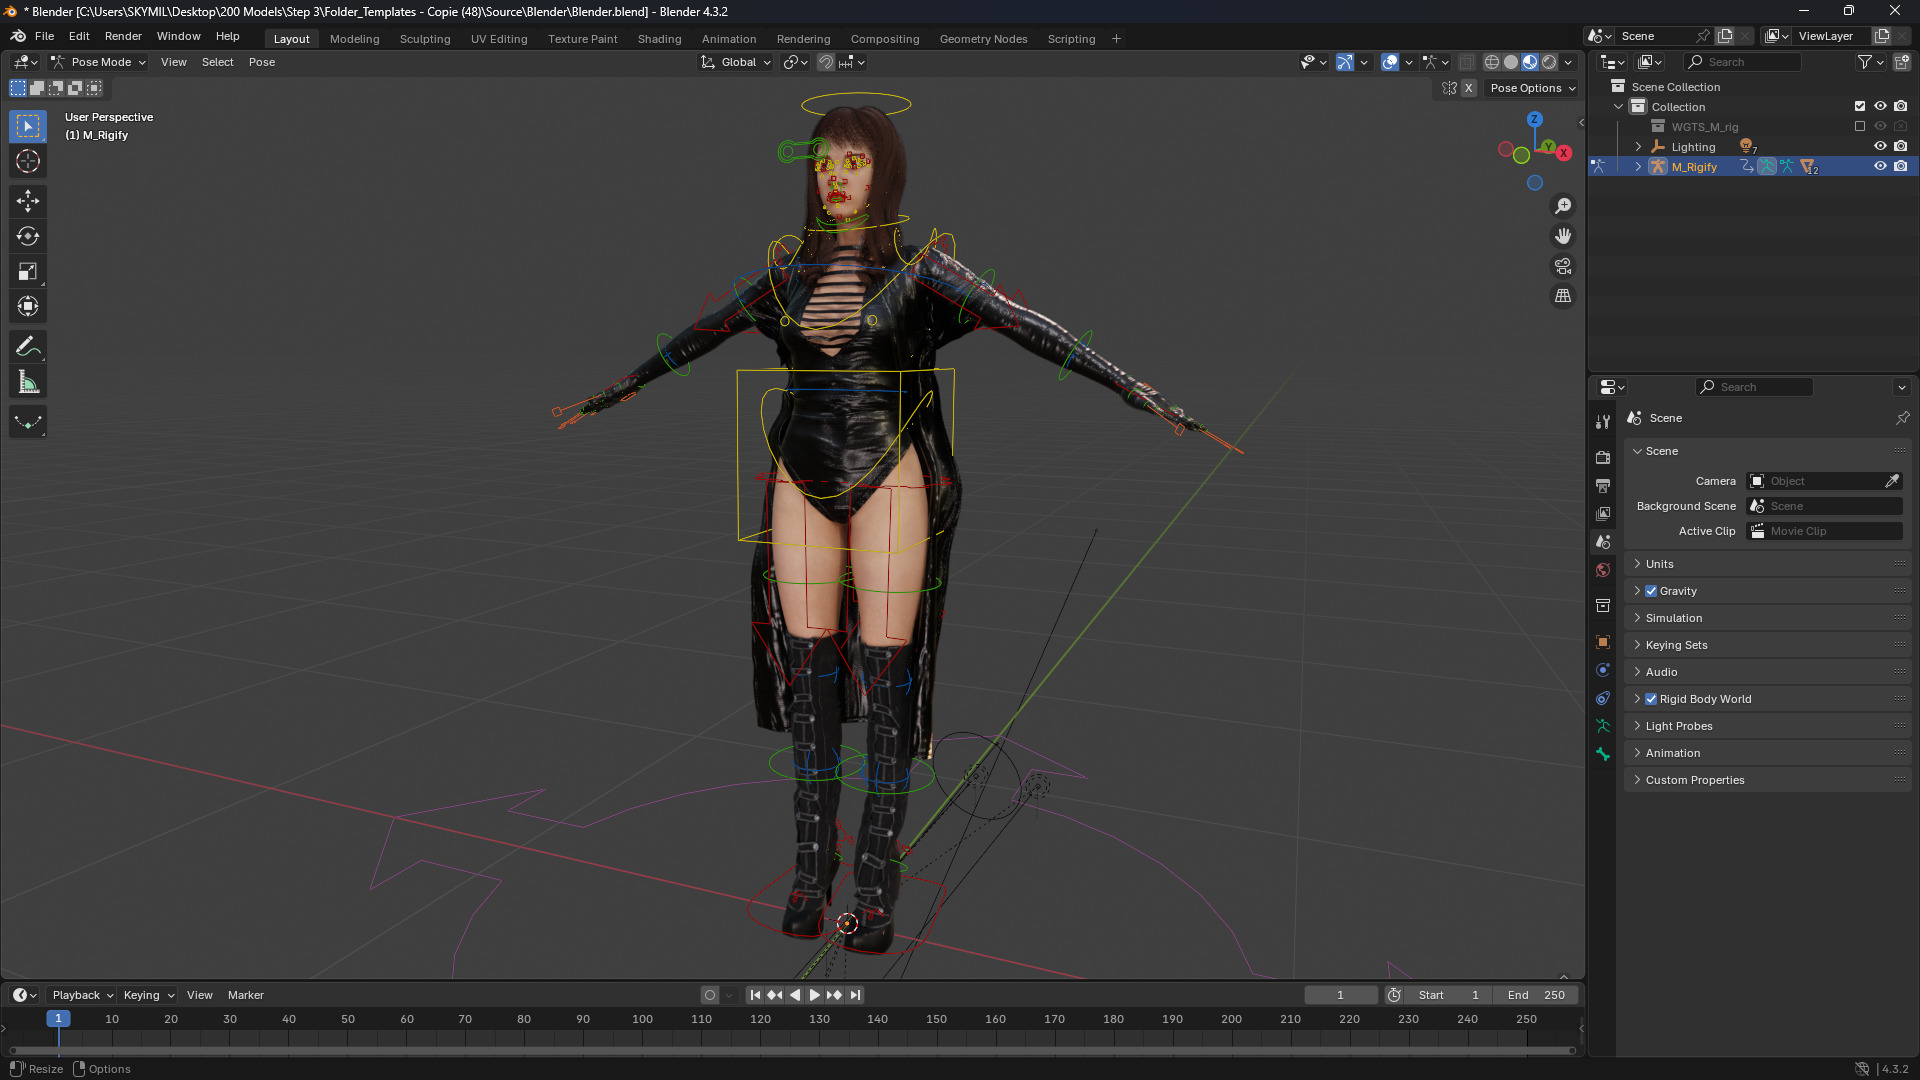Open the Output properties tab
Screen dimensions: 1920x1080
tap(1603, 485)
